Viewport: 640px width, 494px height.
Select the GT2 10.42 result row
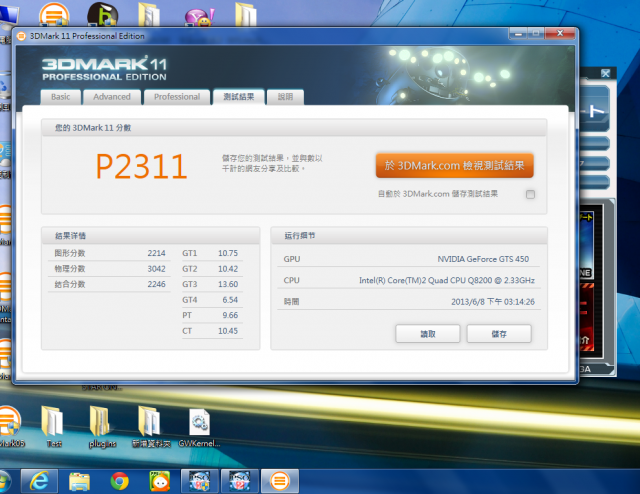[212, 269]
